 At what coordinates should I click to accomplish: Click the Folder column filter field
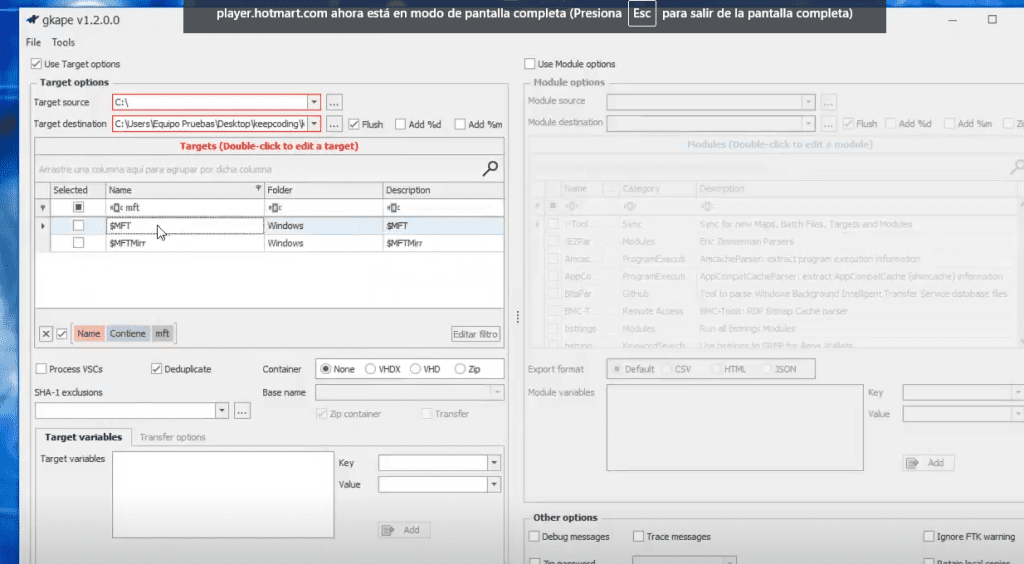323,208
